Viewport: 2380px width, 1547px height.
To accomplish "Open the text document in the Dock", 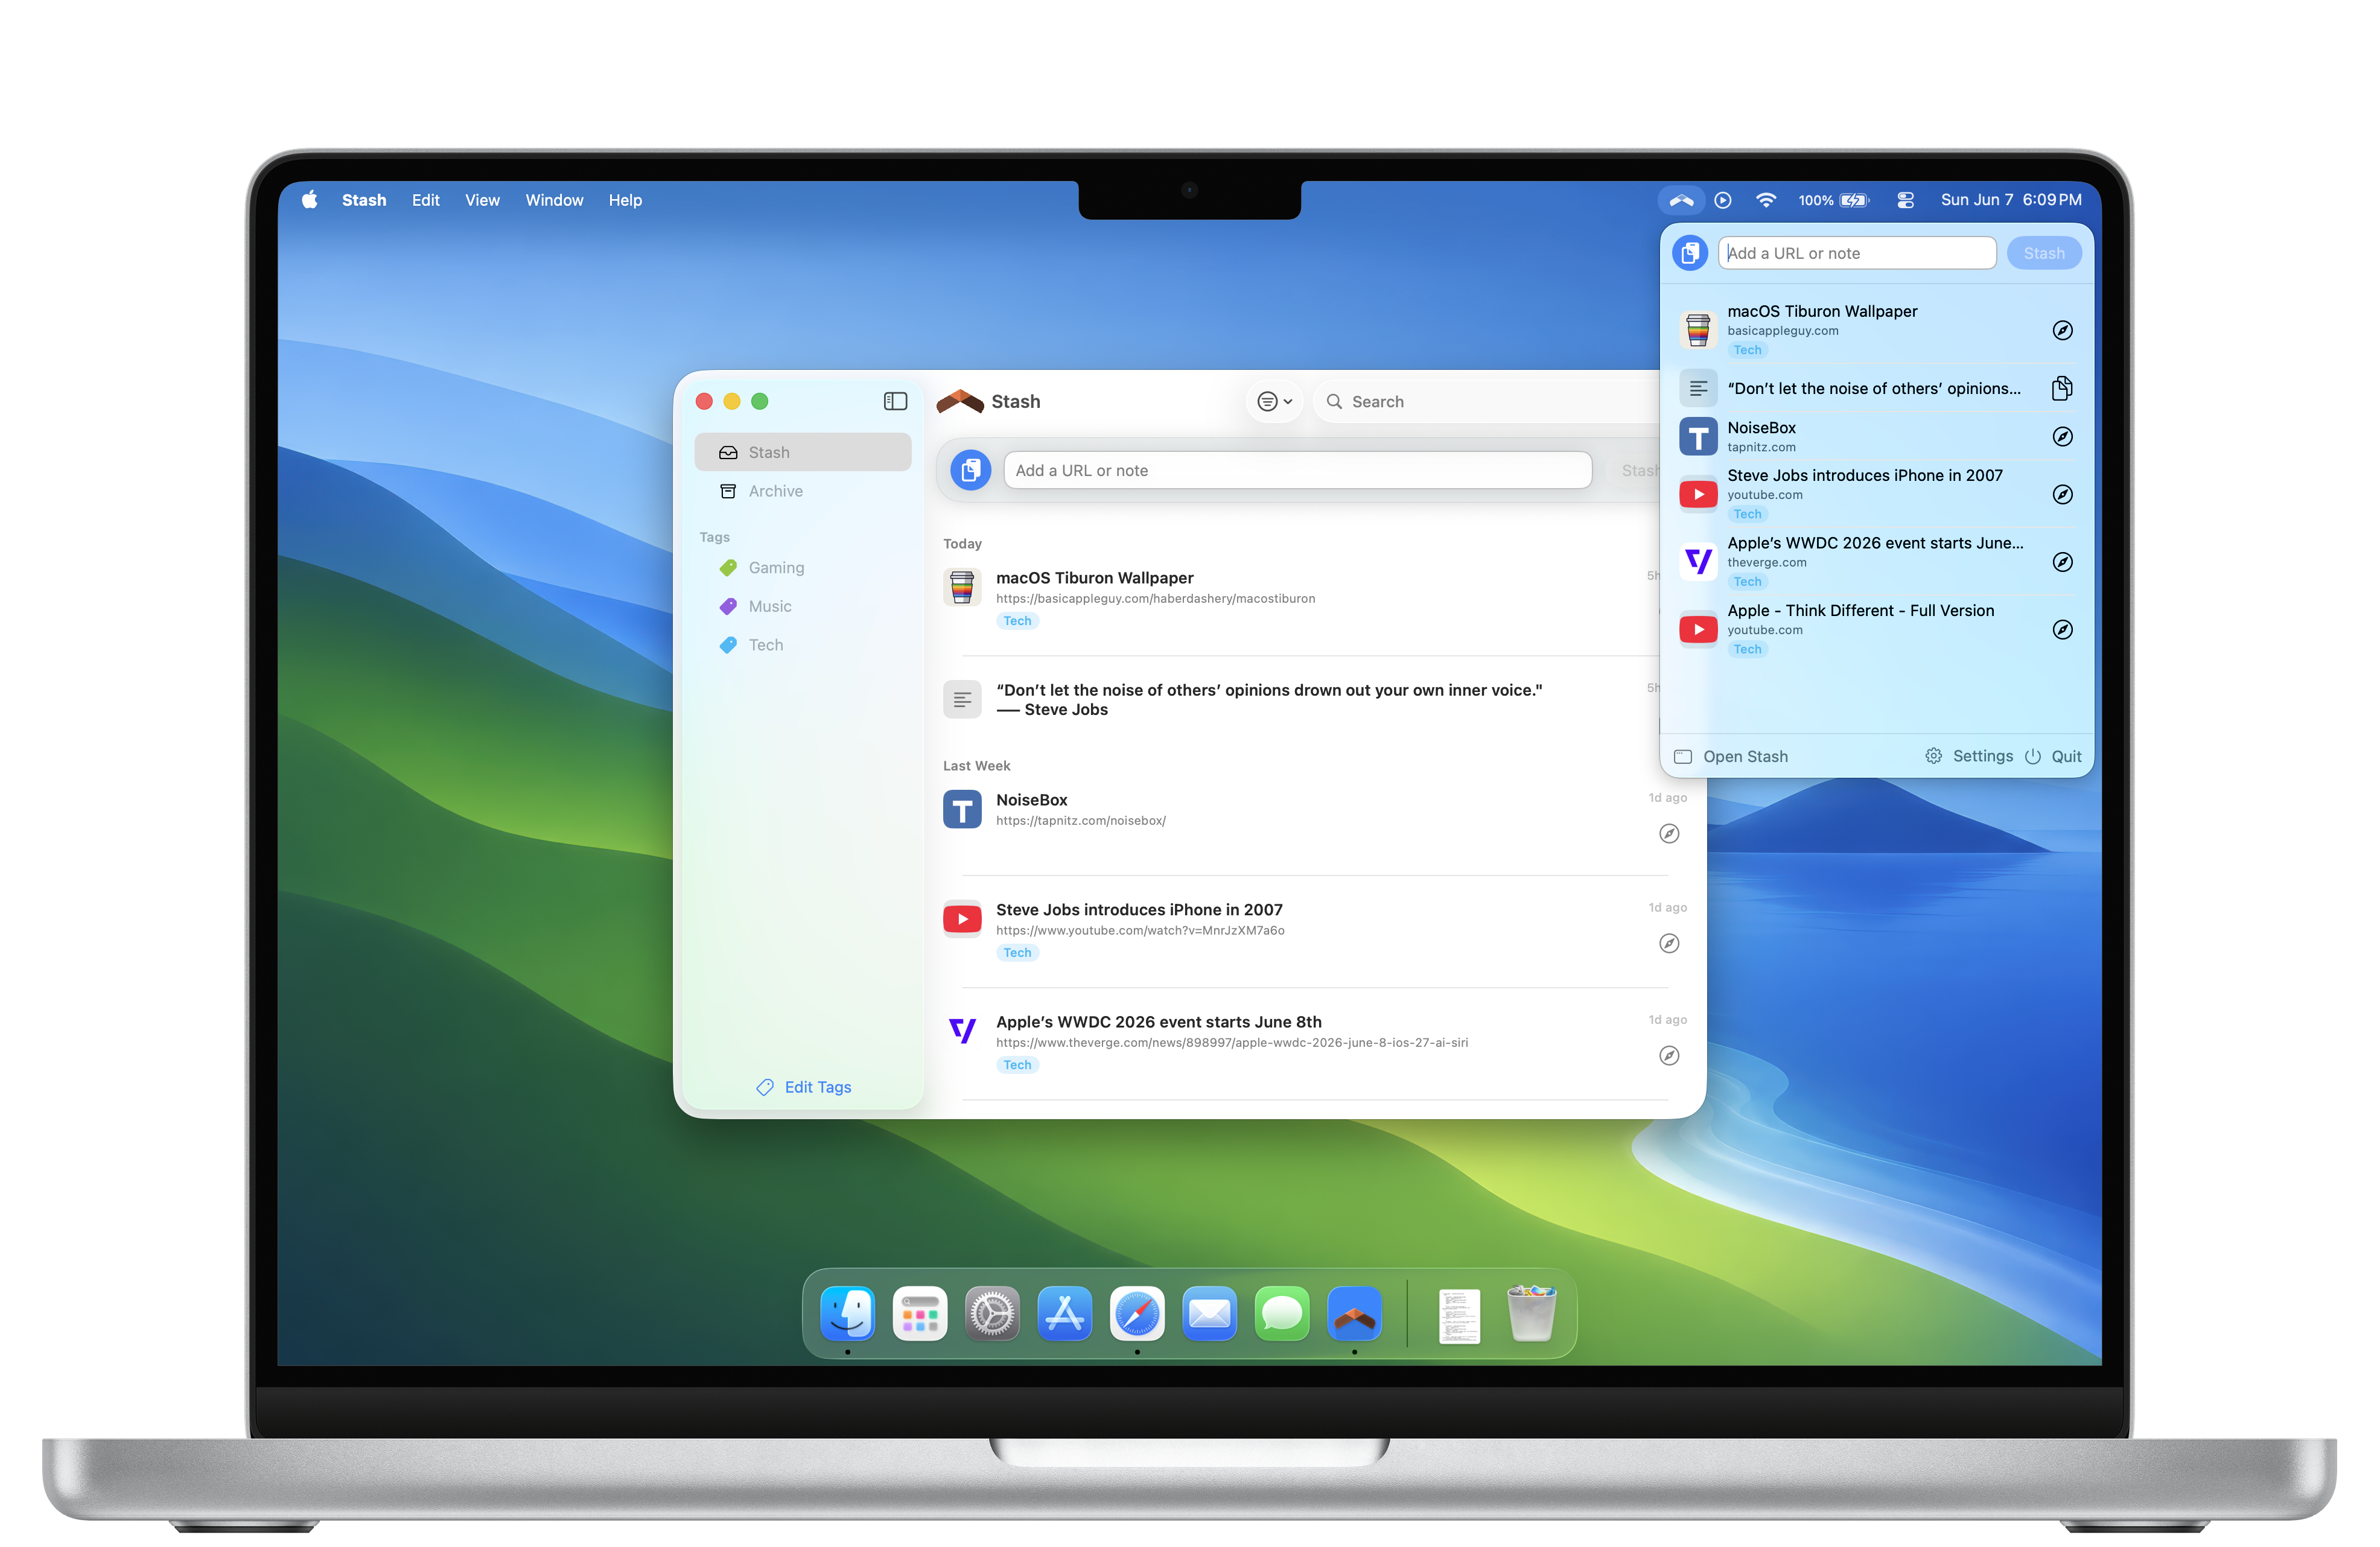I will [x=1459, y=1315].
